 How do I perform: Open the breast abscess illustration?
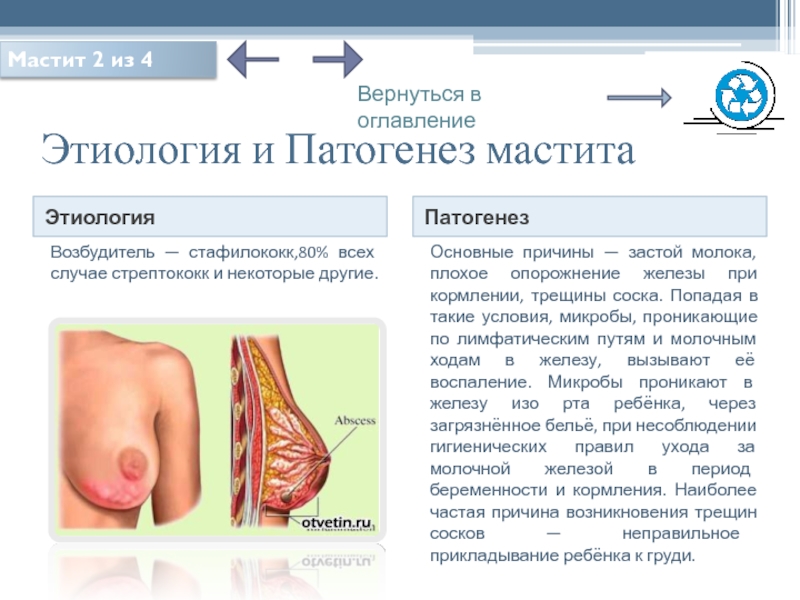coord(217,430)
